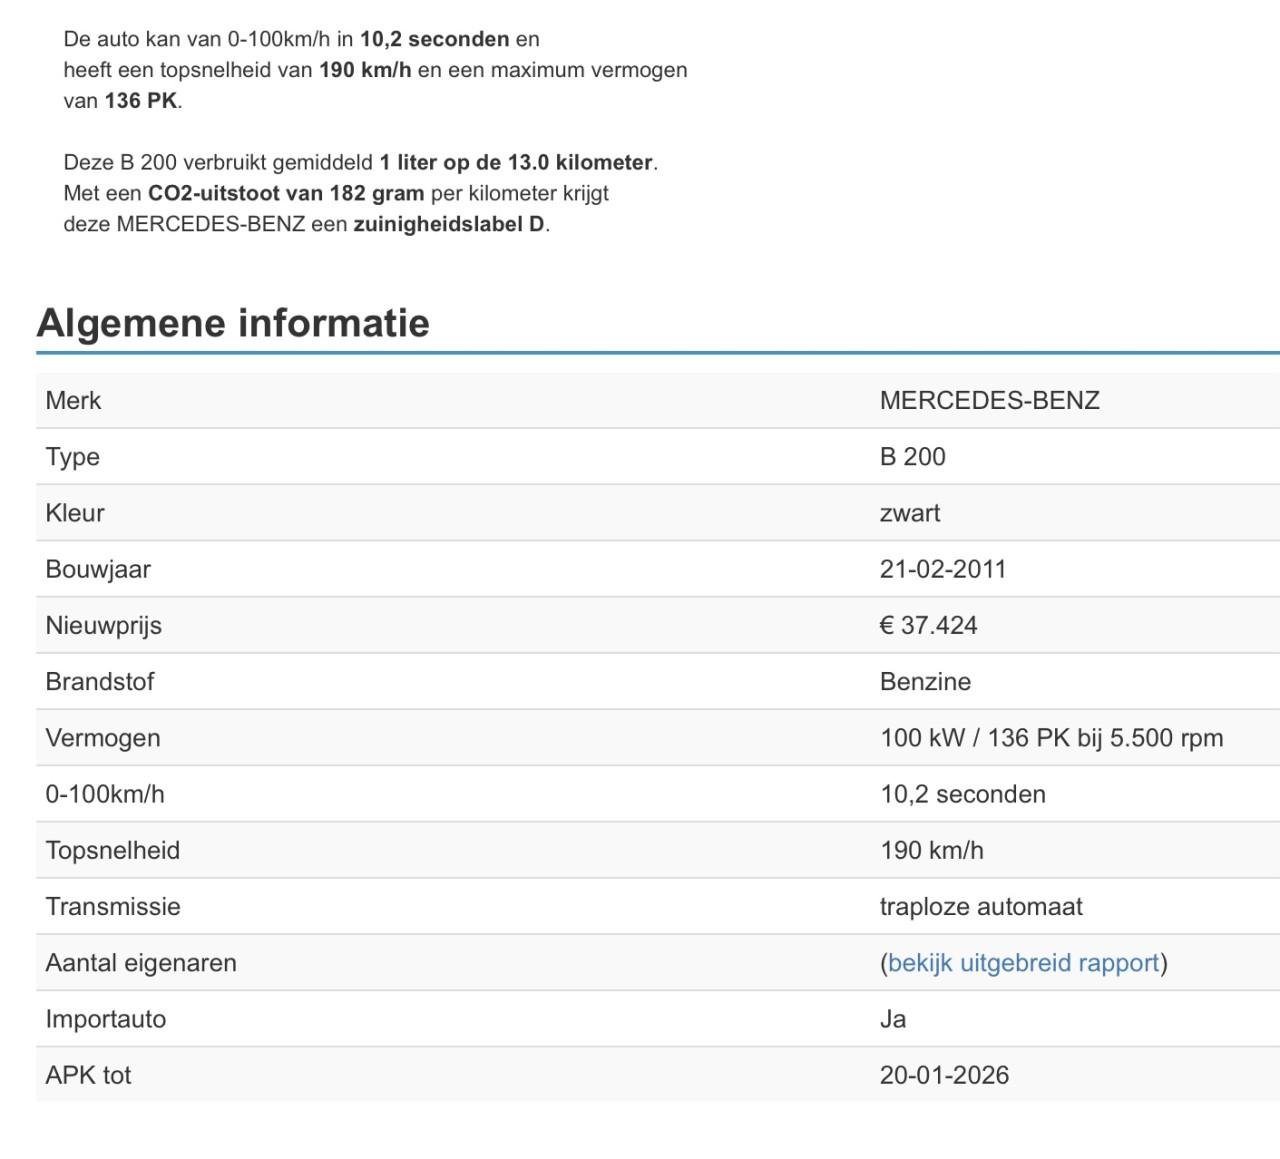Viewport: 1280px width, 1159px height.
Task: Click the bold 'zuinigheidslabel D' text
Action: (449, 224)
